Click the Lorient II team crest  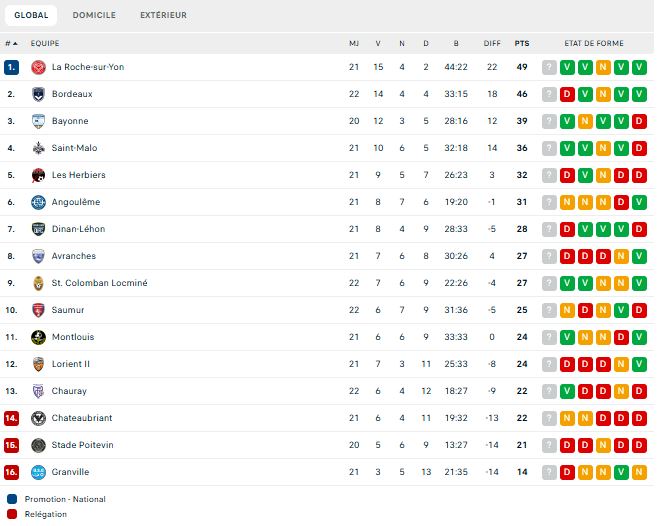tap(38, 364)
